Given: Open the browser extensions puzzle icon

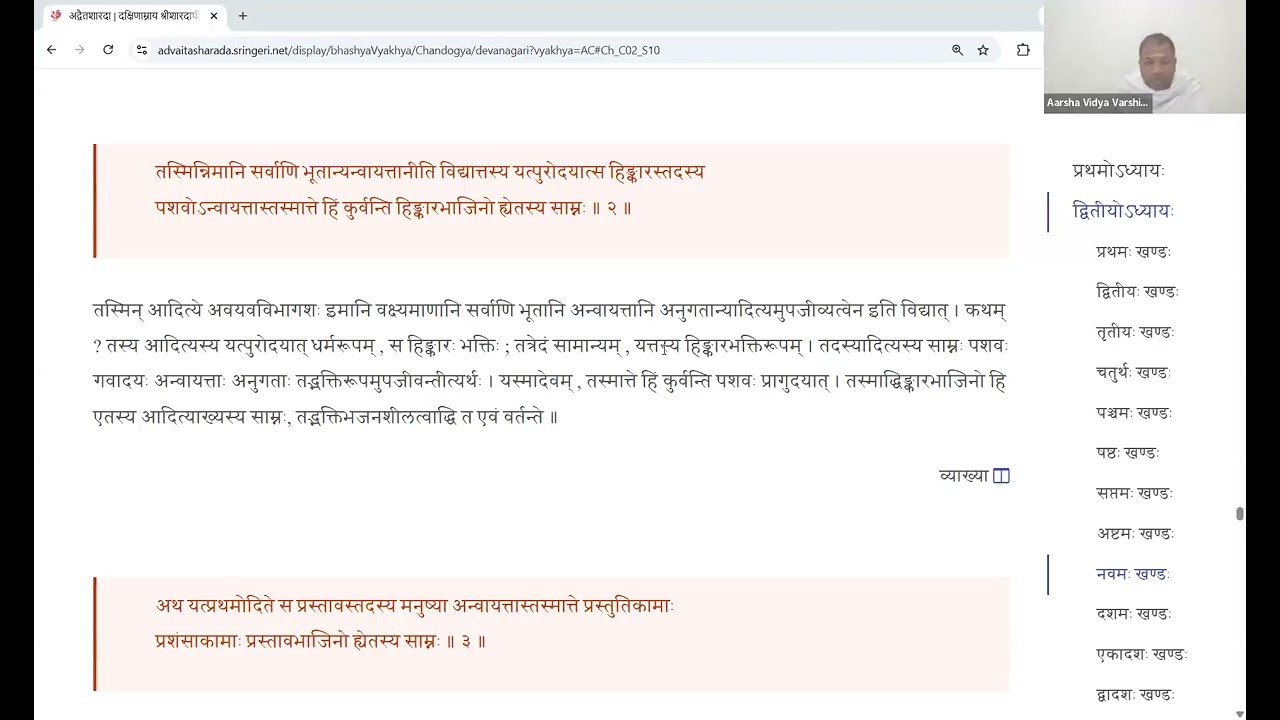Looking at the screenshot, I should [1023, 50].
